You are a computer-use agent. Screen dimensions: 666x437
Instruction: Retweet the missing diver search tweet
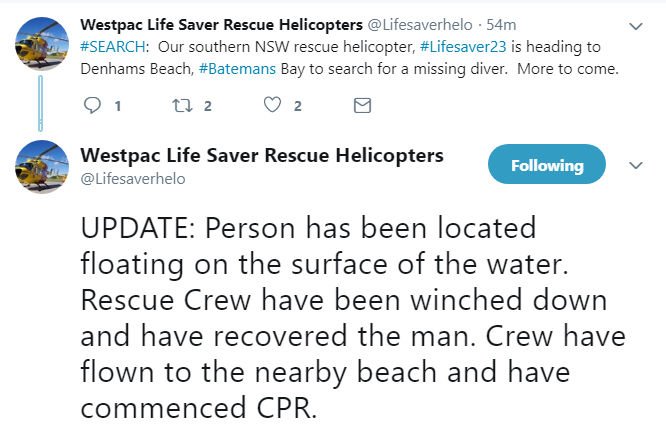(x=183, y=105)
